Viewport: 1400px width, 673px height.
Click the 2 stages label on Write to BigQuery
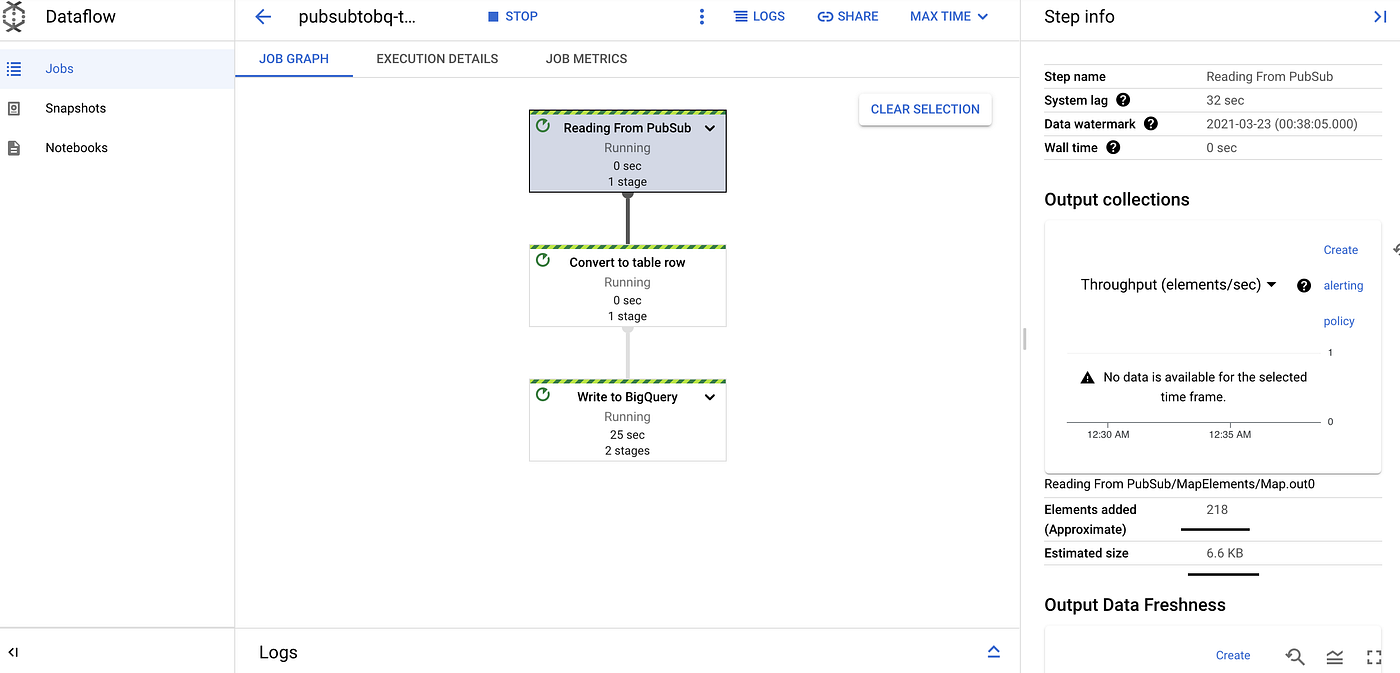click(627, 451)
